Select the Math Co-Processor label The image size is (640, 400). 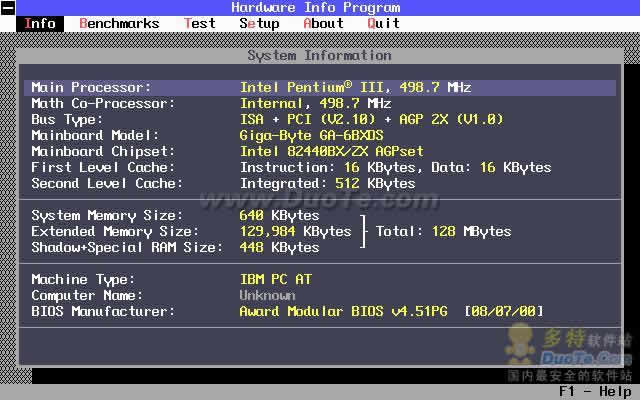click(103, 103)
